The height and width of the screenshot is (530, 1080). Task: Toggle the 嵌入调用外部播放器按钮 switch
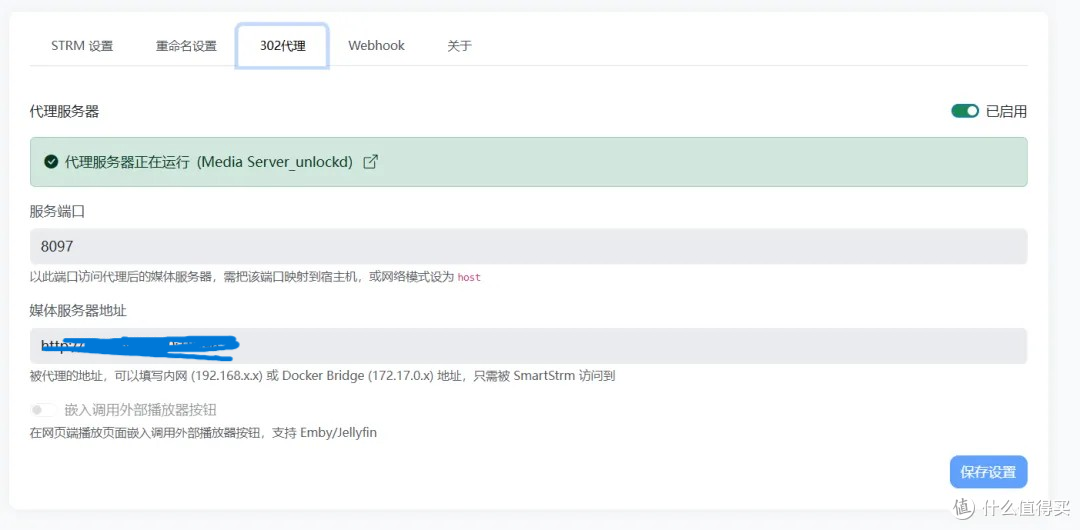pos(43,410)
